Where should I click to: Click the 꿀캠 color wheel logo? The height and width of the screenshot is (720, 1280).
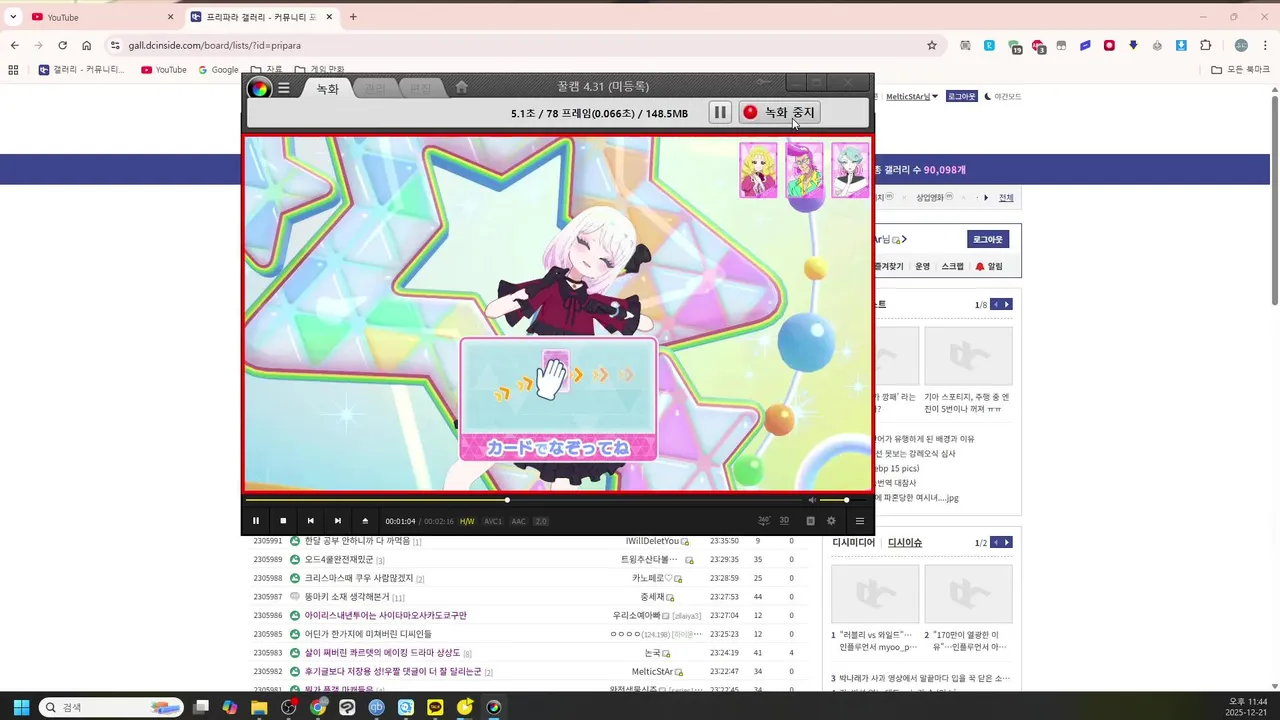coord(259,88)
